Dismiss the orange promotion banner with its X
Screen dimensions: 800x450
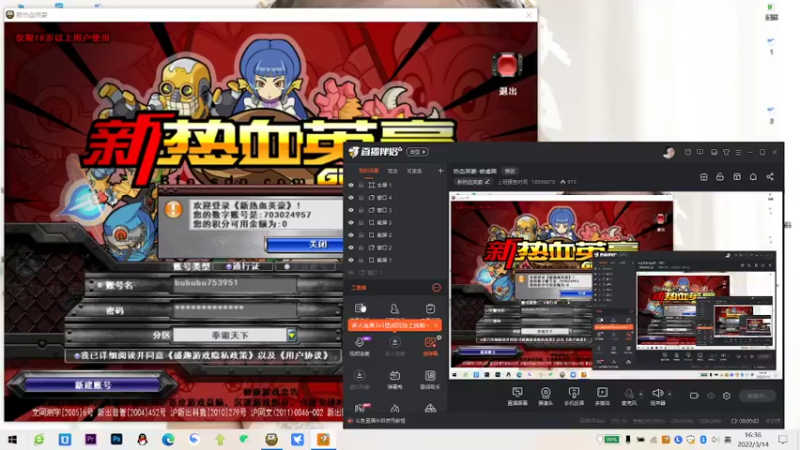coord(436,325)
